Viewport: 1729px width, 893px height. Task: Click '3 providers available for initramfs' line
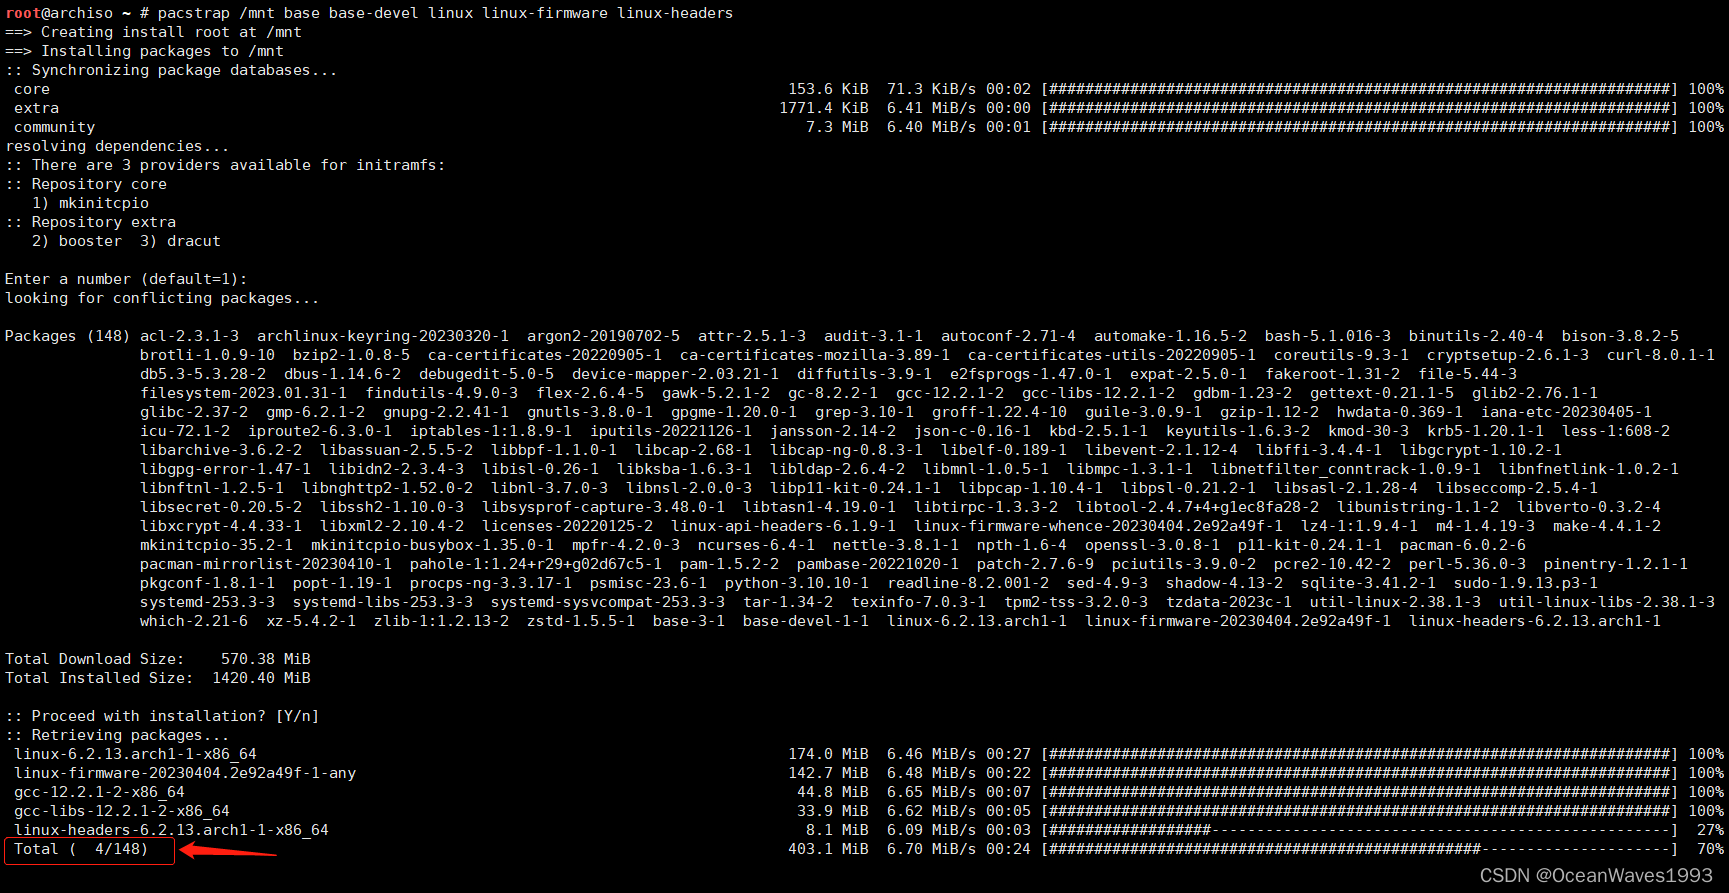[225, 165]
